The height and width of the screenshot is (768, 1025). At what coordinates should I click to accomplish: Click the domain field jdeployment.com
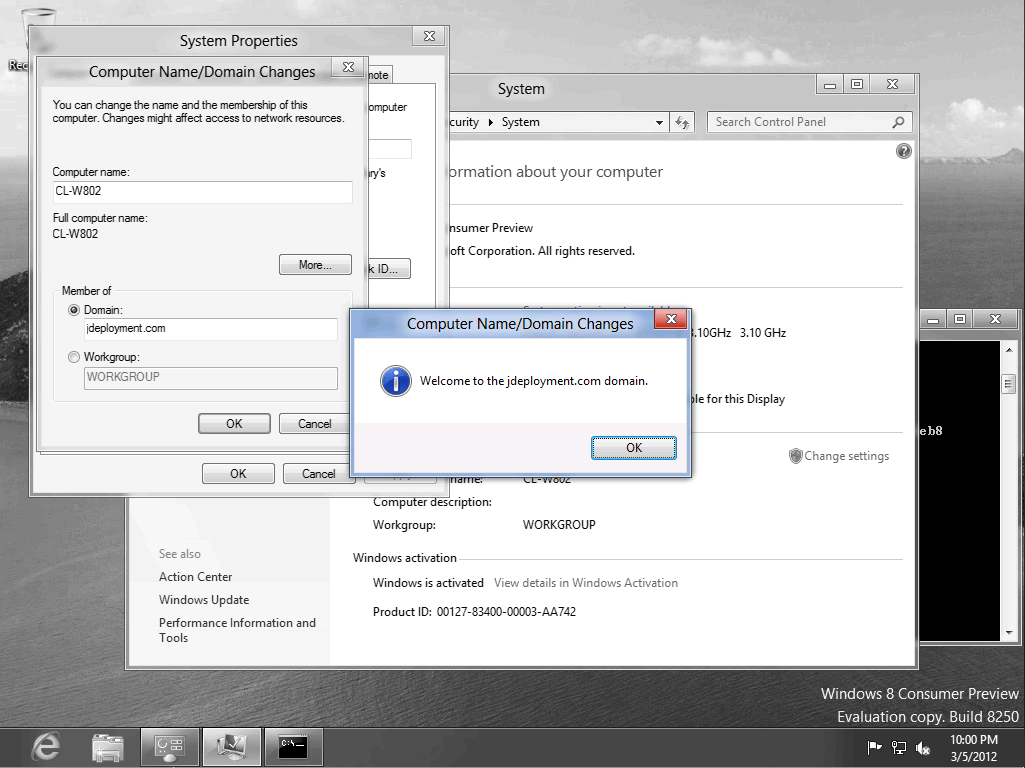coord(210,329)
